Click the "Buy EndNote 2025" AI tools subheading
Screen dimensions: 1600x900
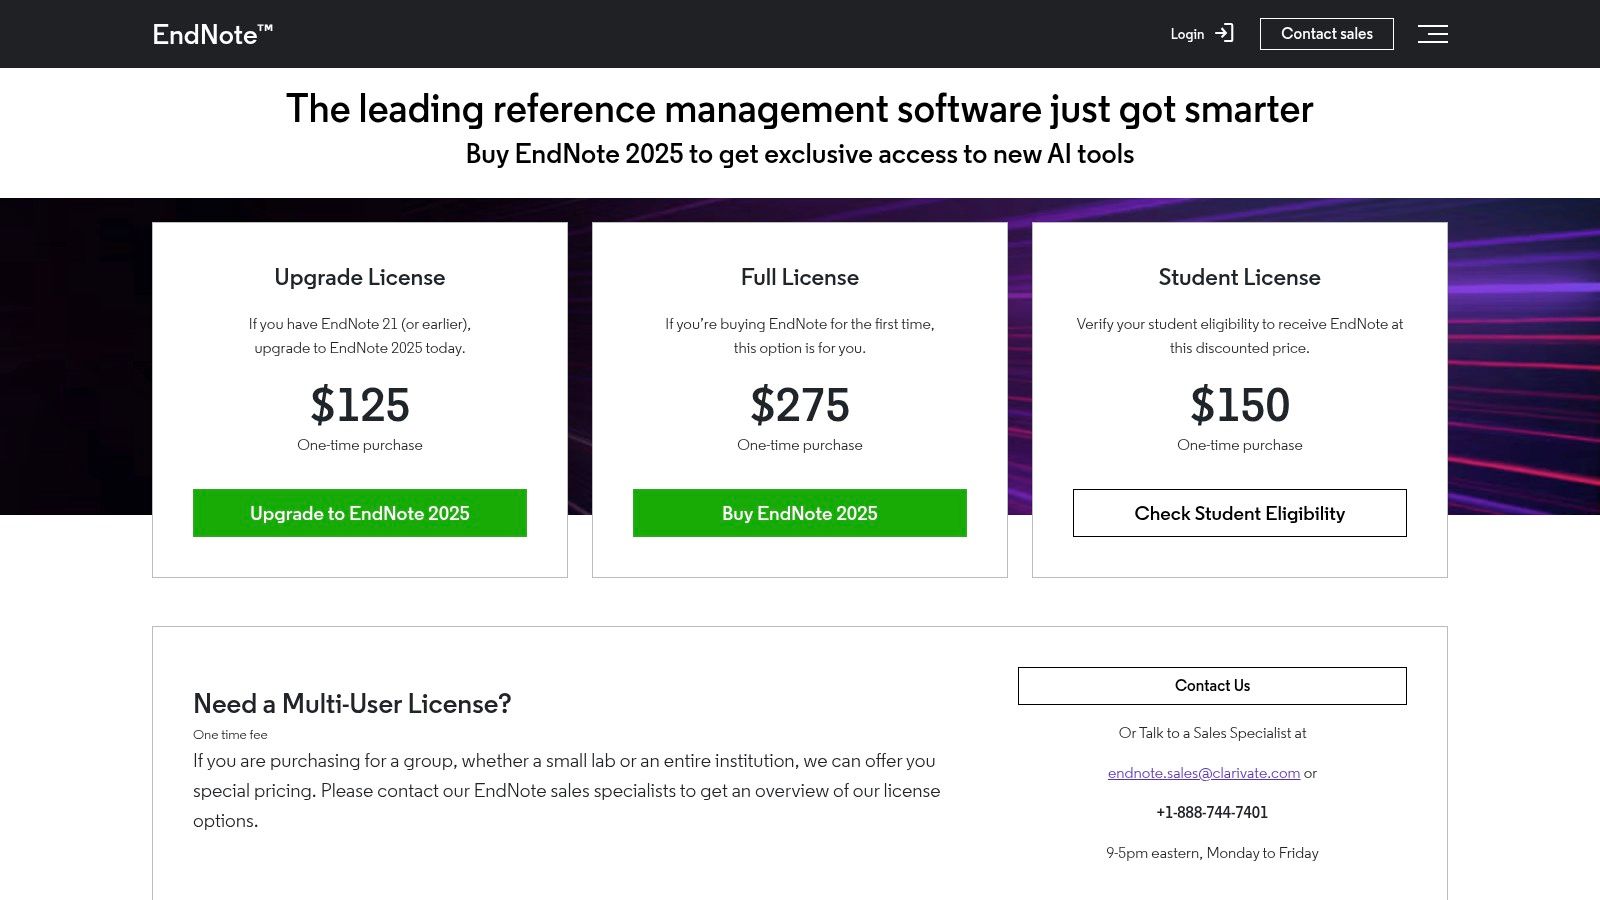(x=800, y=154)
